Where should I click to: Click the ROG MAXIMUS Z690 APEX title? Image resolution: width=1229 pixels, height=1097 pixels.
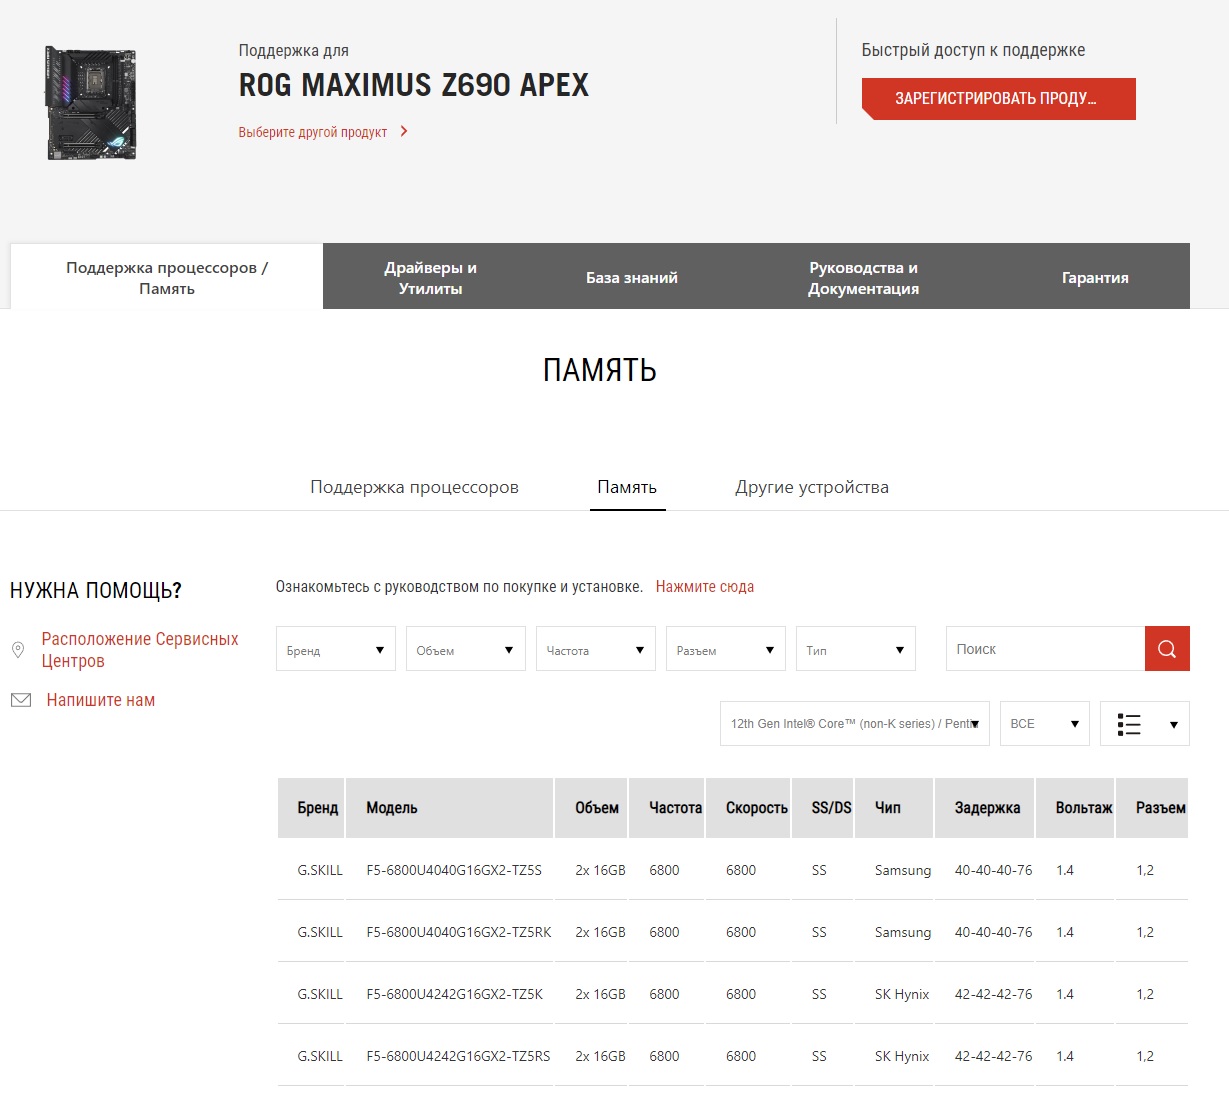coord(414,85)
